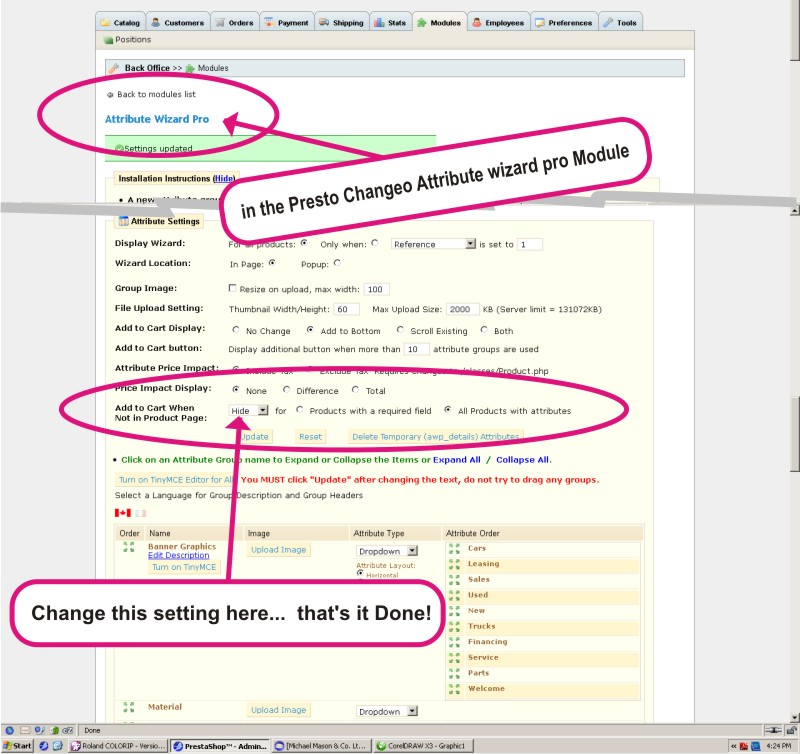Hide the Installation Instructions
The image size is (800, 754).
[x=223, y=179]
